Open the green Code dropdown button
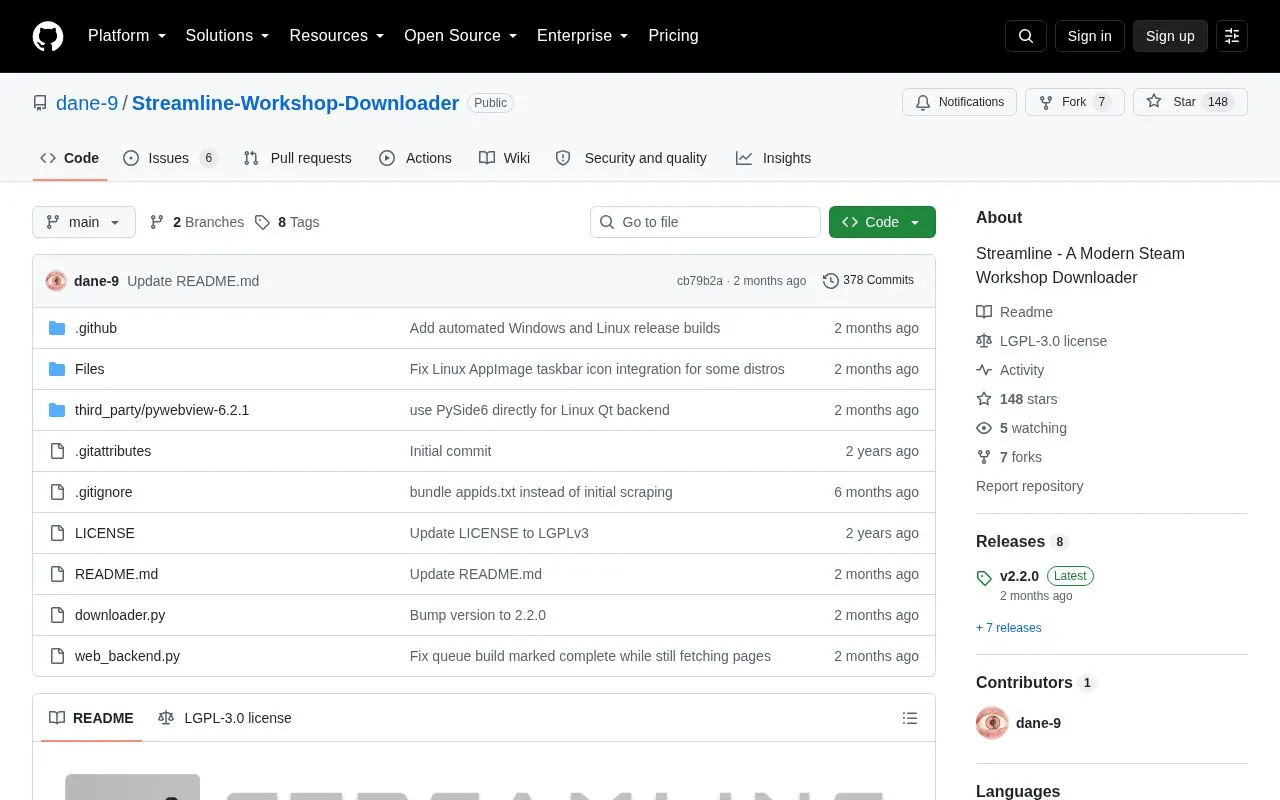Viewport: 1280px width, 800px height. click(882, 222)
